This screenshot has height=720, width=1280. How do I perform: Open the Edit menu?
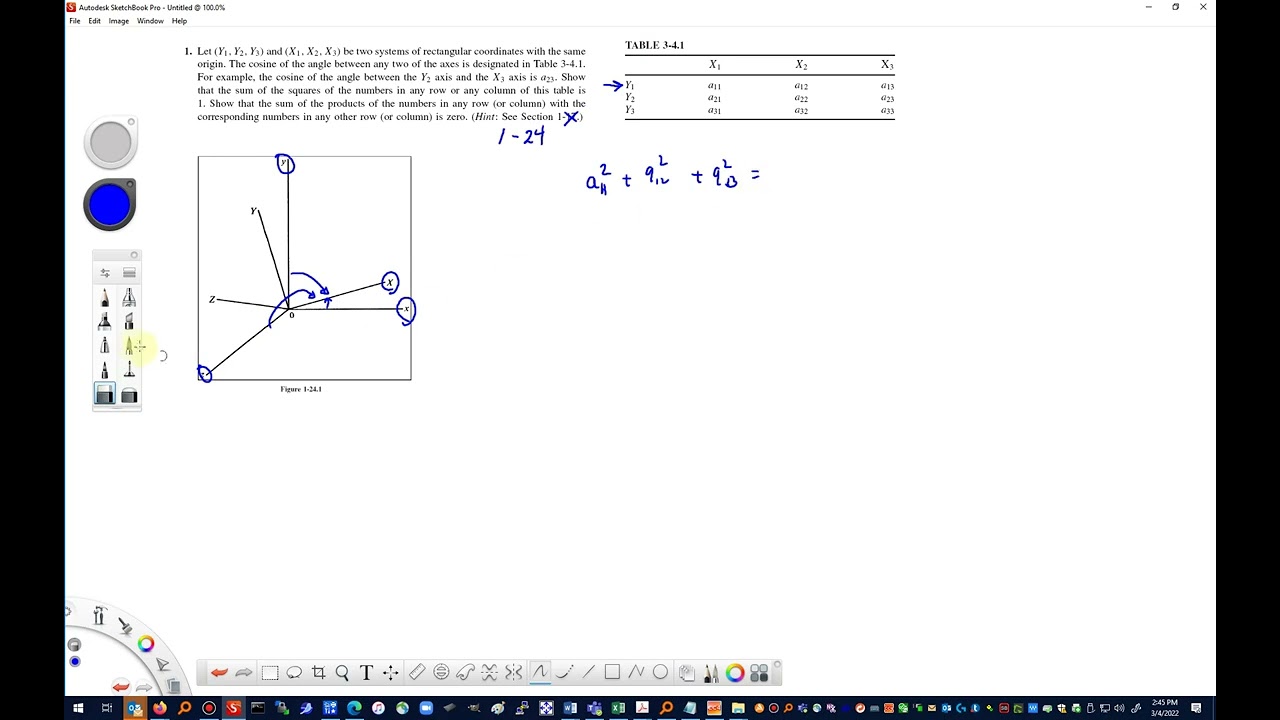(x=94, y=21)
